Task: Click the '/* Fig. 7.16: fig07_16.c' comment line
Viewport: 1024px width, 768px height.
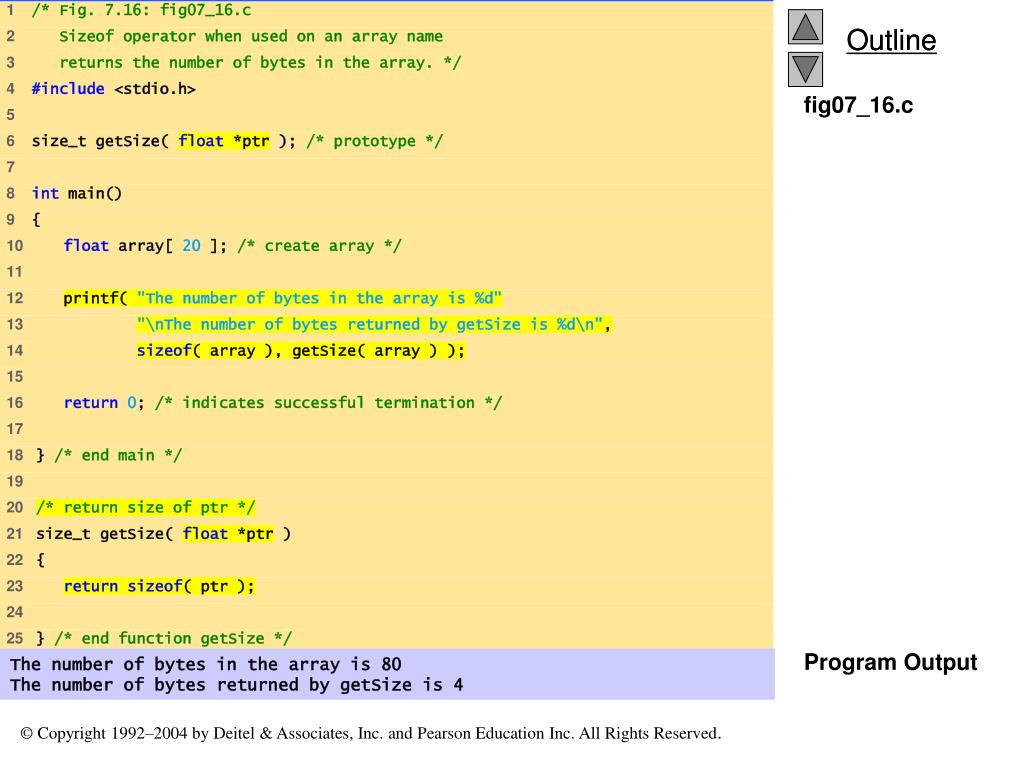Action: coord(141,10)
